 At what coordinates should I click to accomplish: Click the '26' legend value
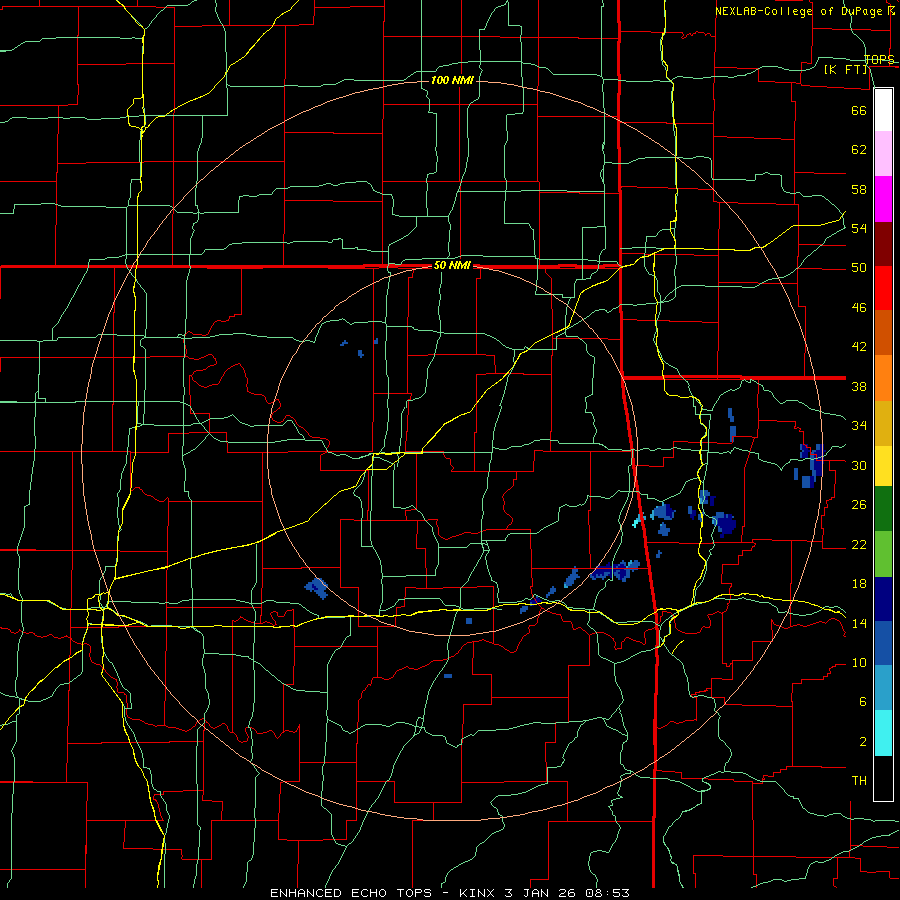click(x=859, y=505)
